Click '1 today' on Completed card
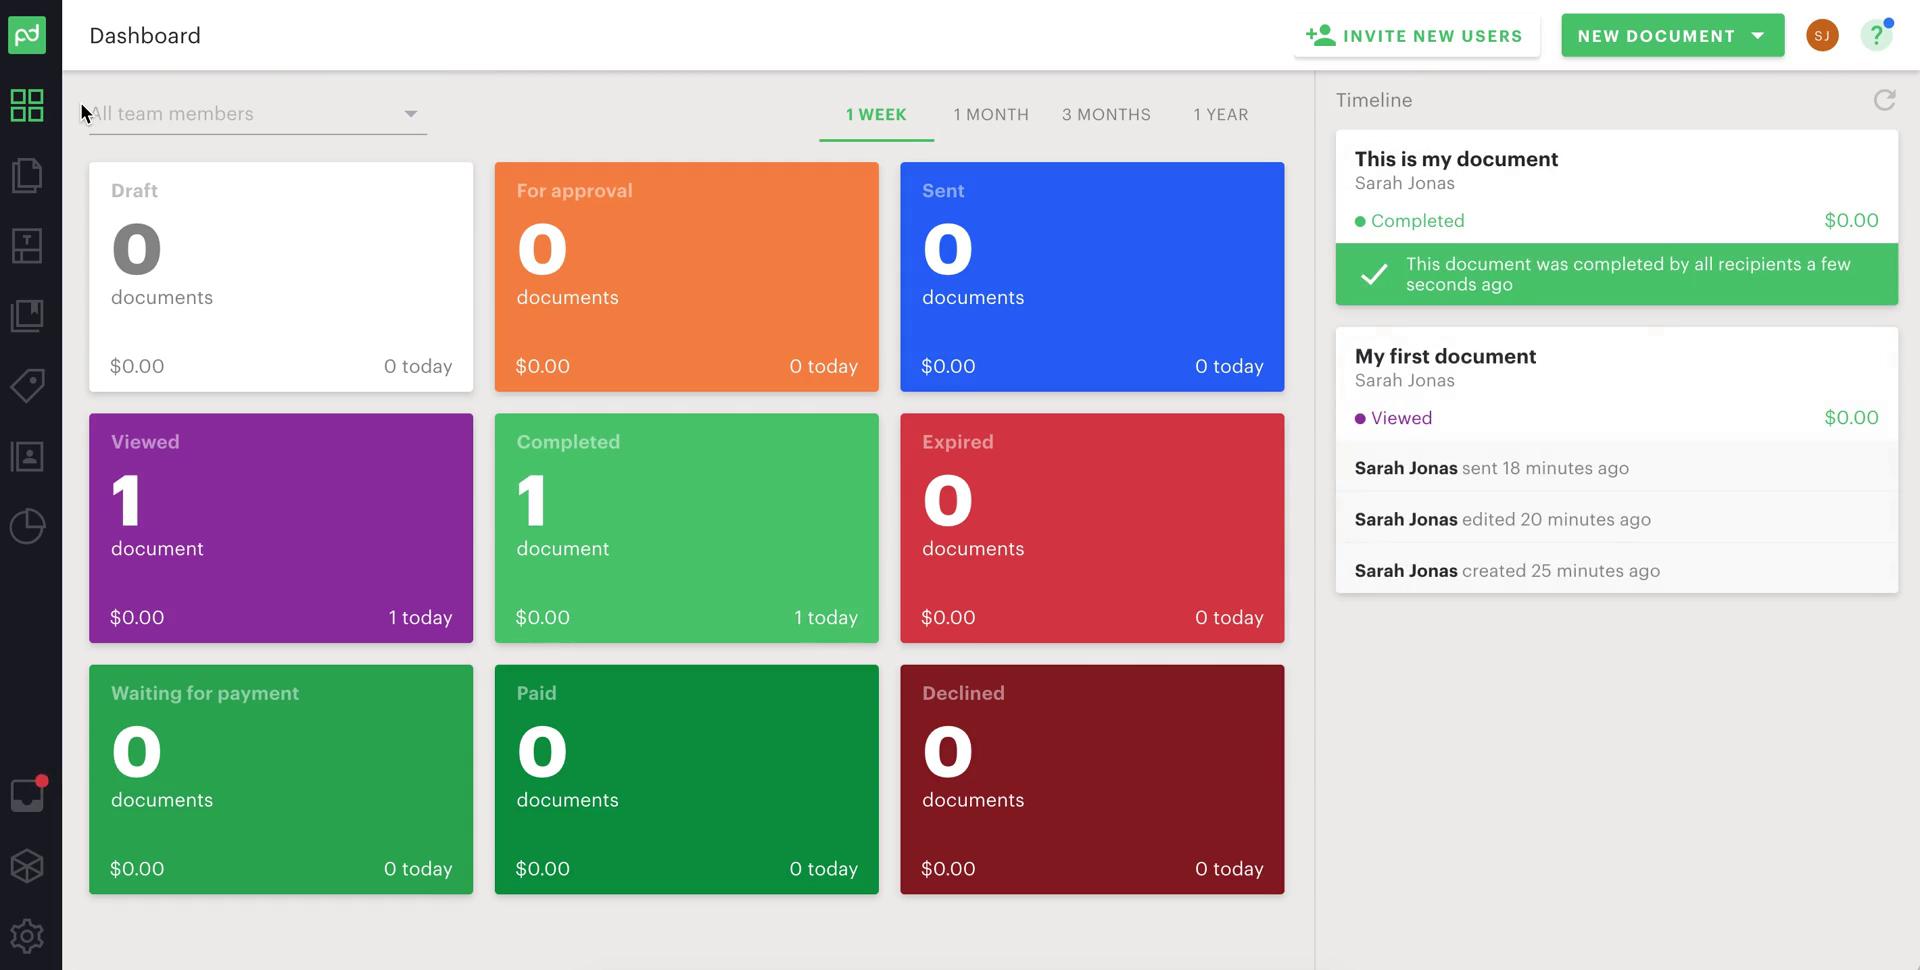The image size is (1920, 970). point(826,618)
